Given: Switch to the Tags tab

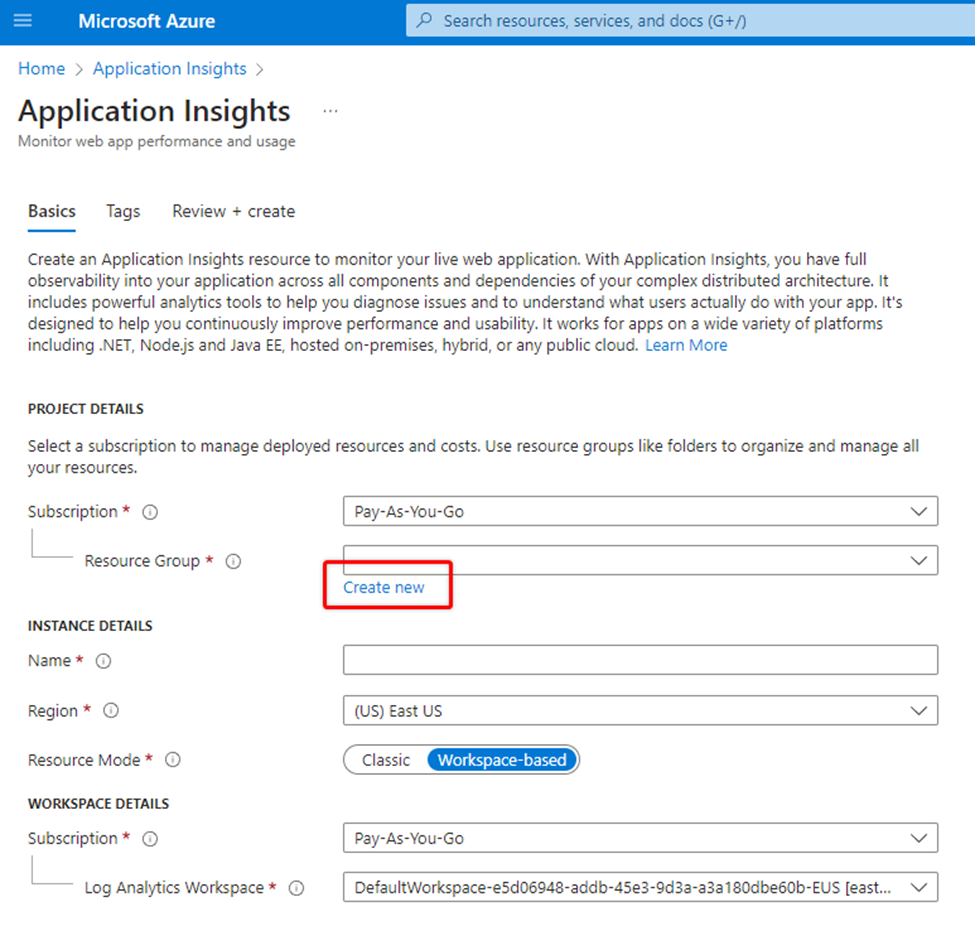Looking at the screenshot, I should tap(123, 211).
